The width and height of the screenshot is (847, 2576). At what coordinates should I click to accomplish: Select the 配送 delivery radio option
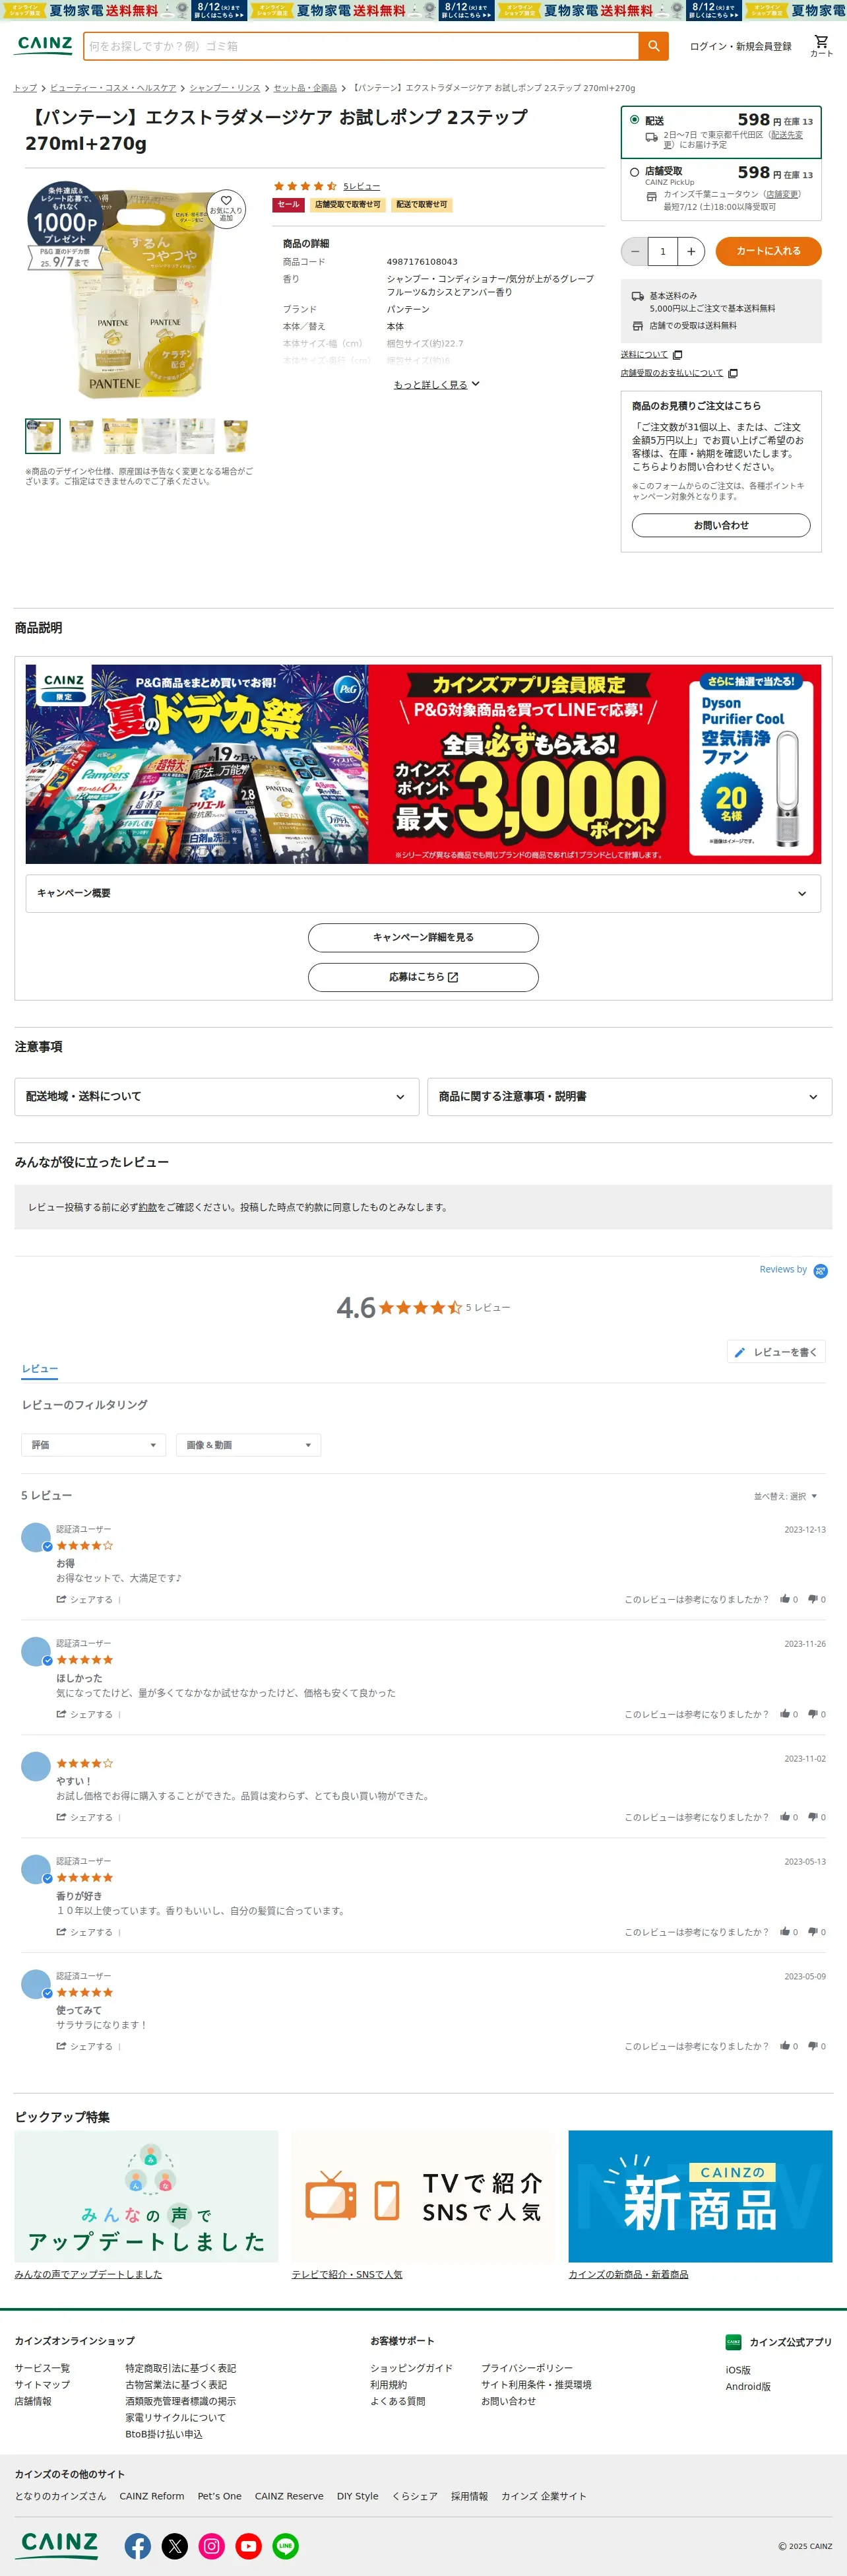pos(634,120)
